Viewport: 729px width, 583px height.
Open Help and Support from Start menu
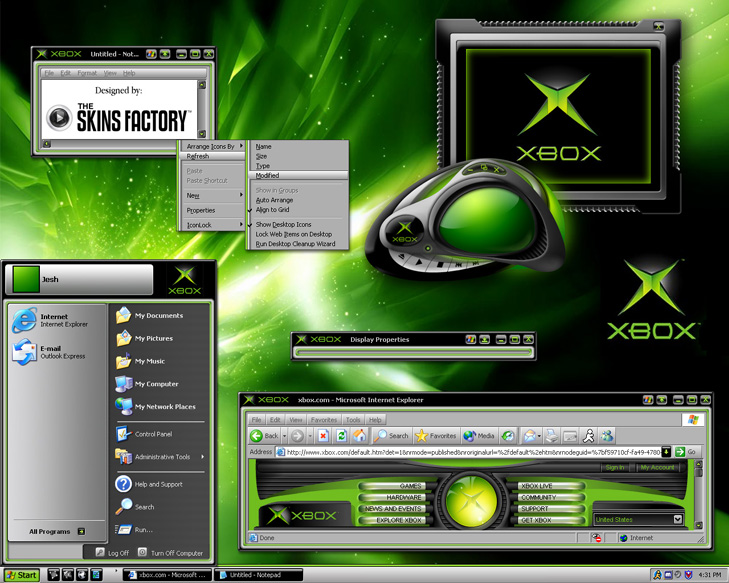pyautogui.click(x=149, y=484)
